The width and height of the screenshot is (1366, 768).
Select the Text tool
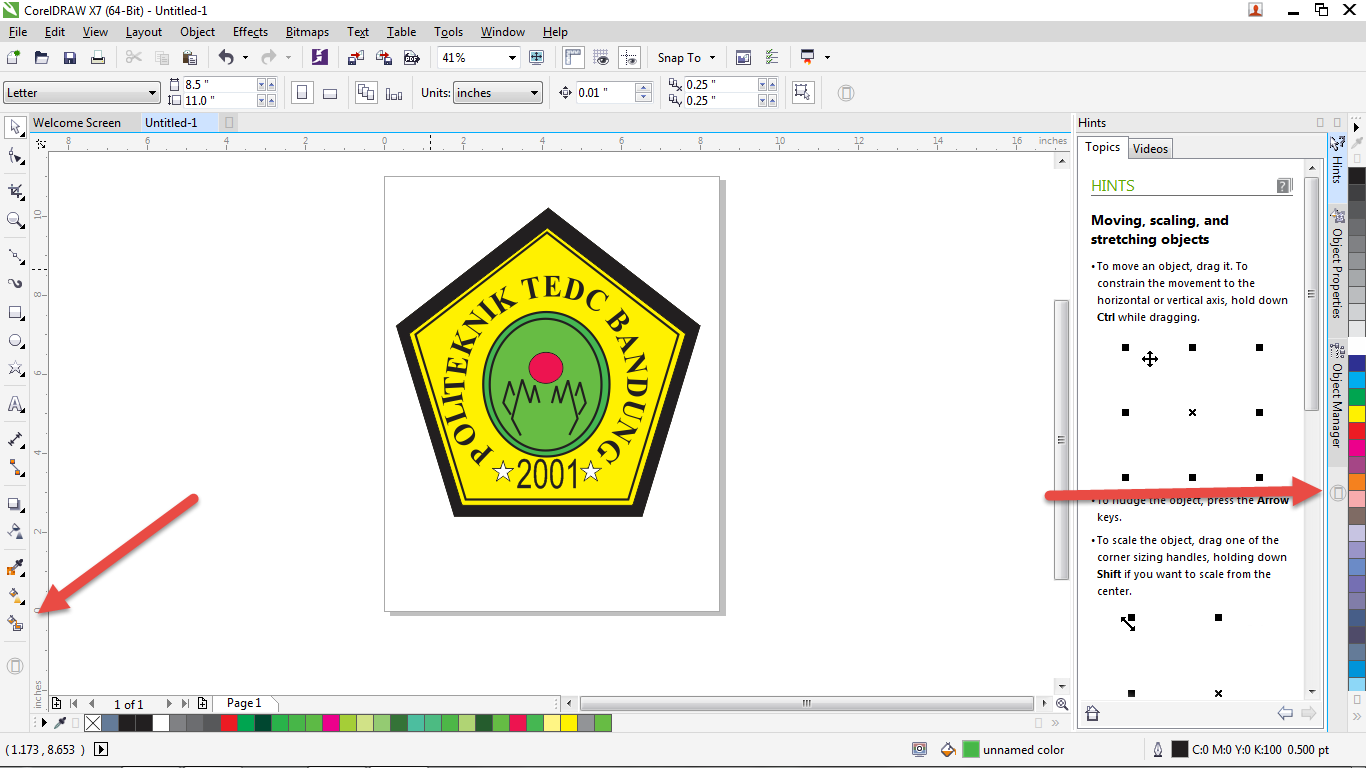coord(15,405)
